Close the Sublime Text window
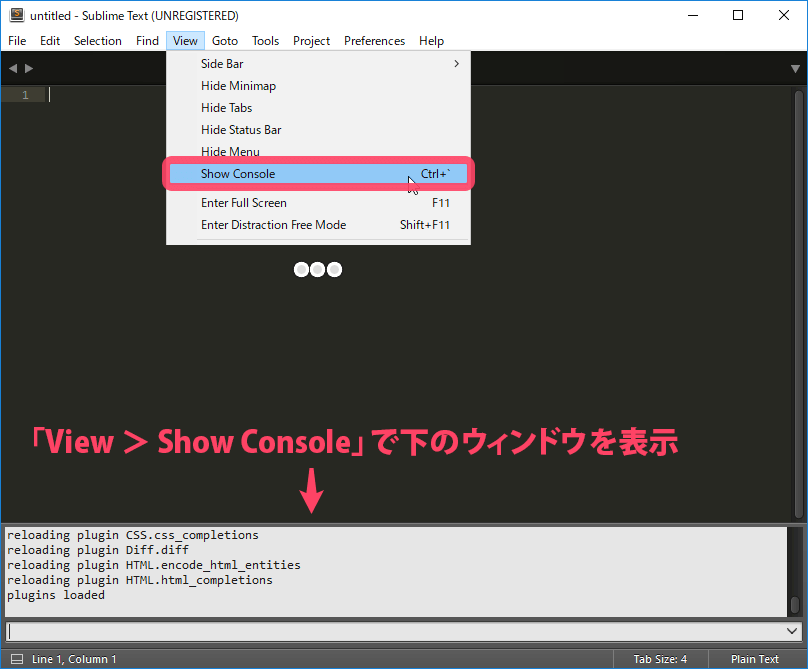 click(x=784, y=15)
